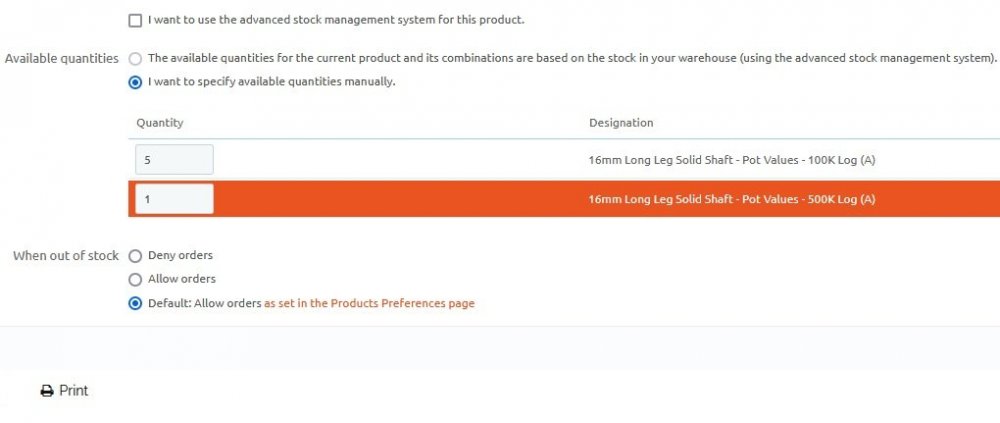The height and width of the screenshot is (423, 1000).
Task: Click the quantity field for 100K Log
Action: coord(174,160)
